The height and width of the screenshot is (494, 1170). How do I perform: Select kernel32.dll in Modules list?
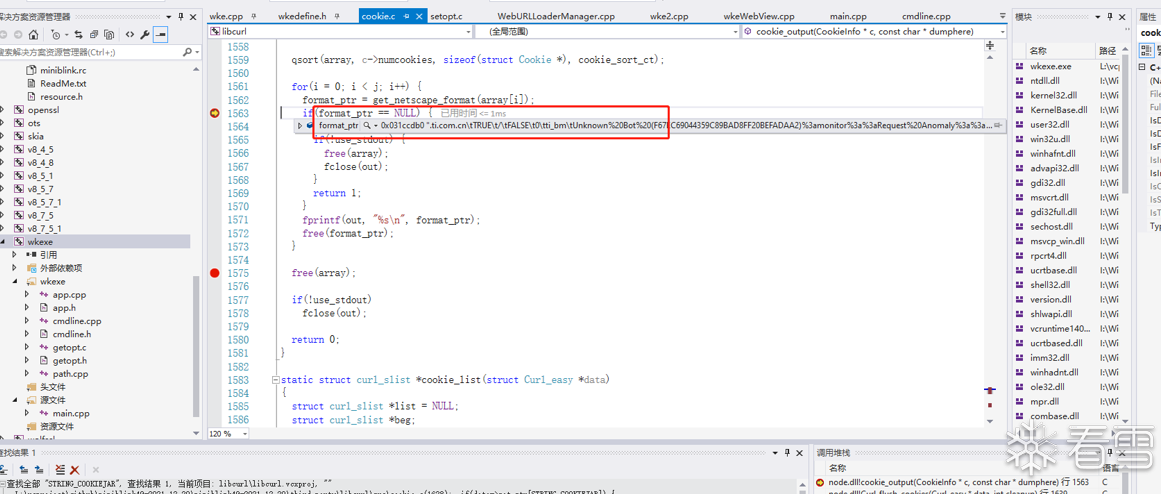pos(1054,96)
